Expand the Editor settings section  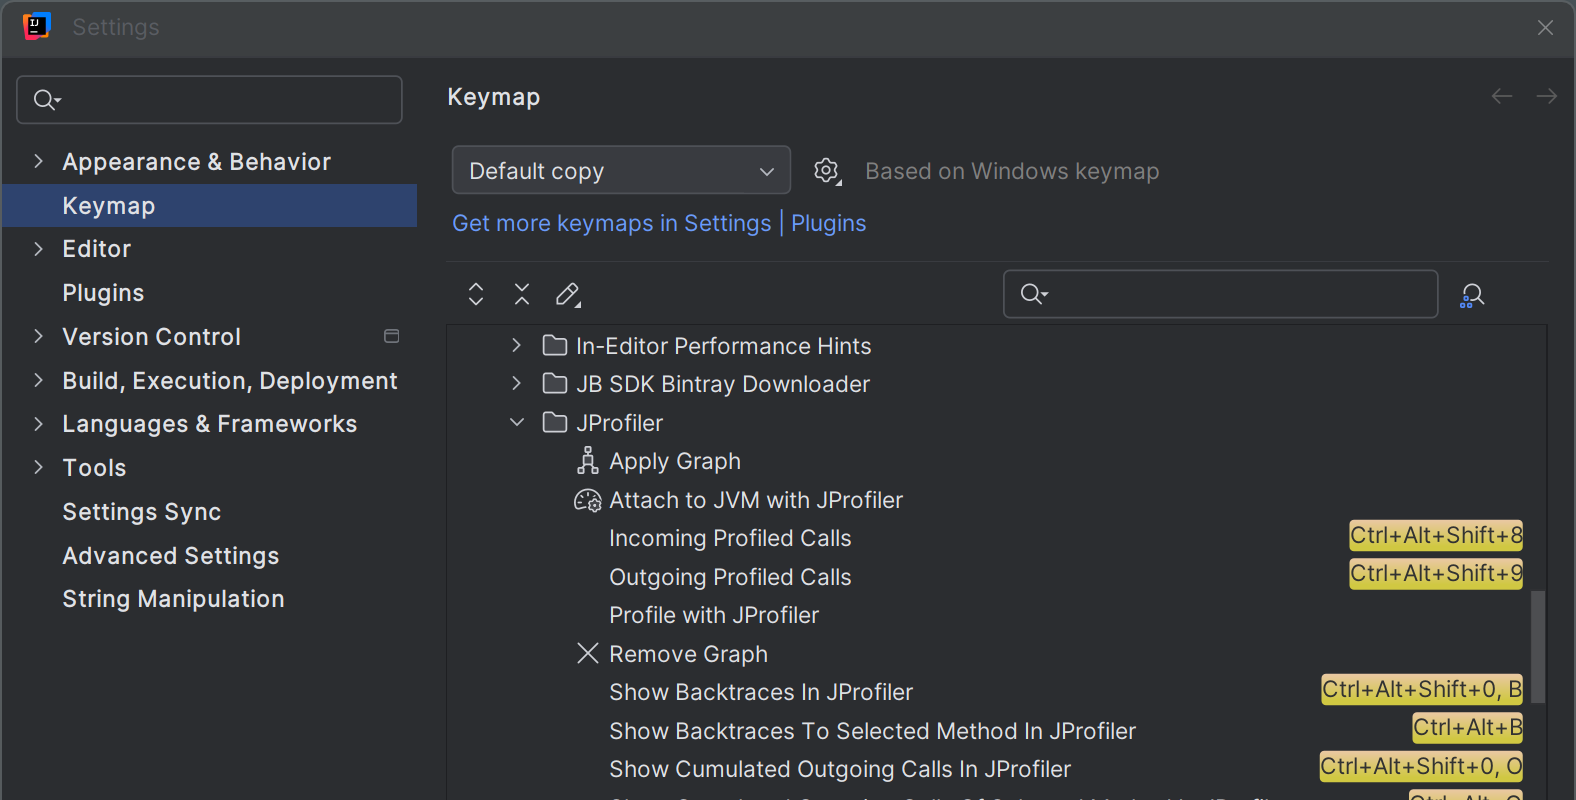click(x=38, y=248)
